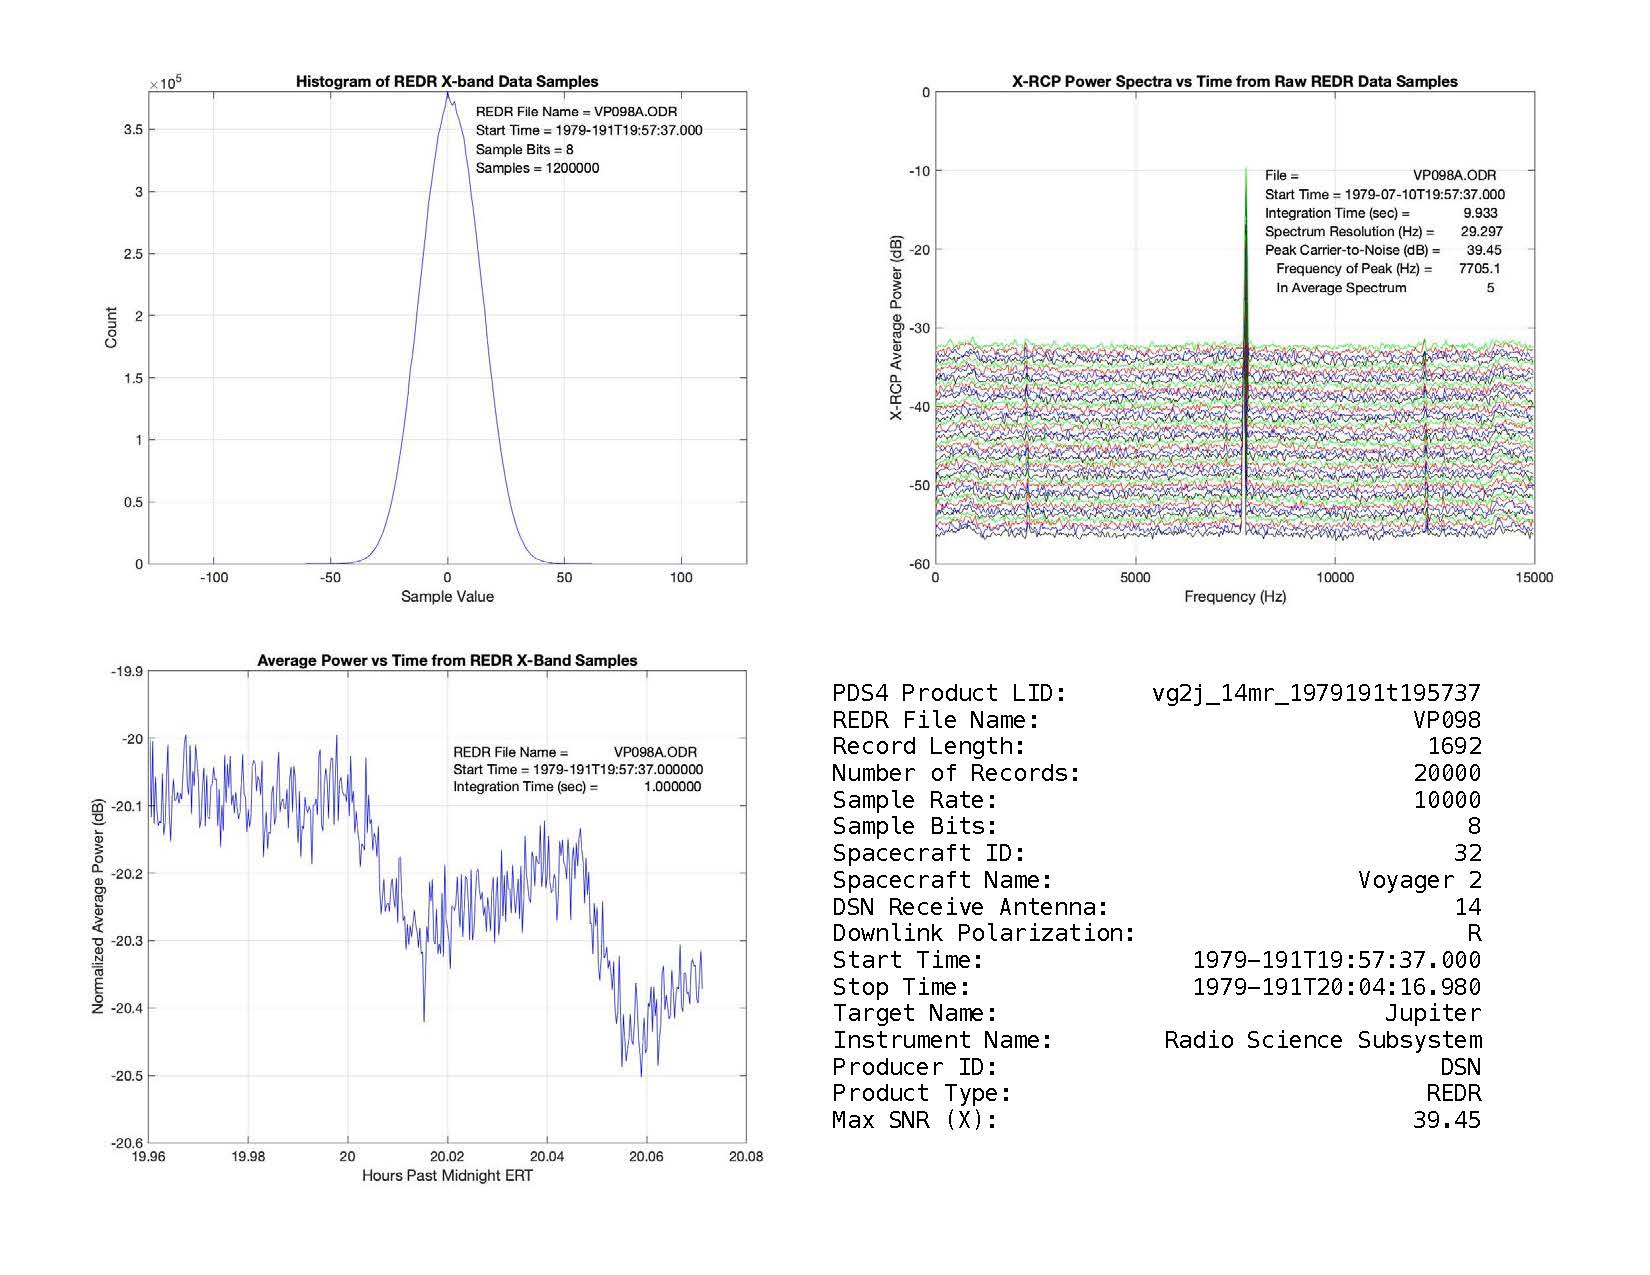
Task: Select the 'Frequency (Hz)' x-axis label
Action: (x=1234, y=597)
